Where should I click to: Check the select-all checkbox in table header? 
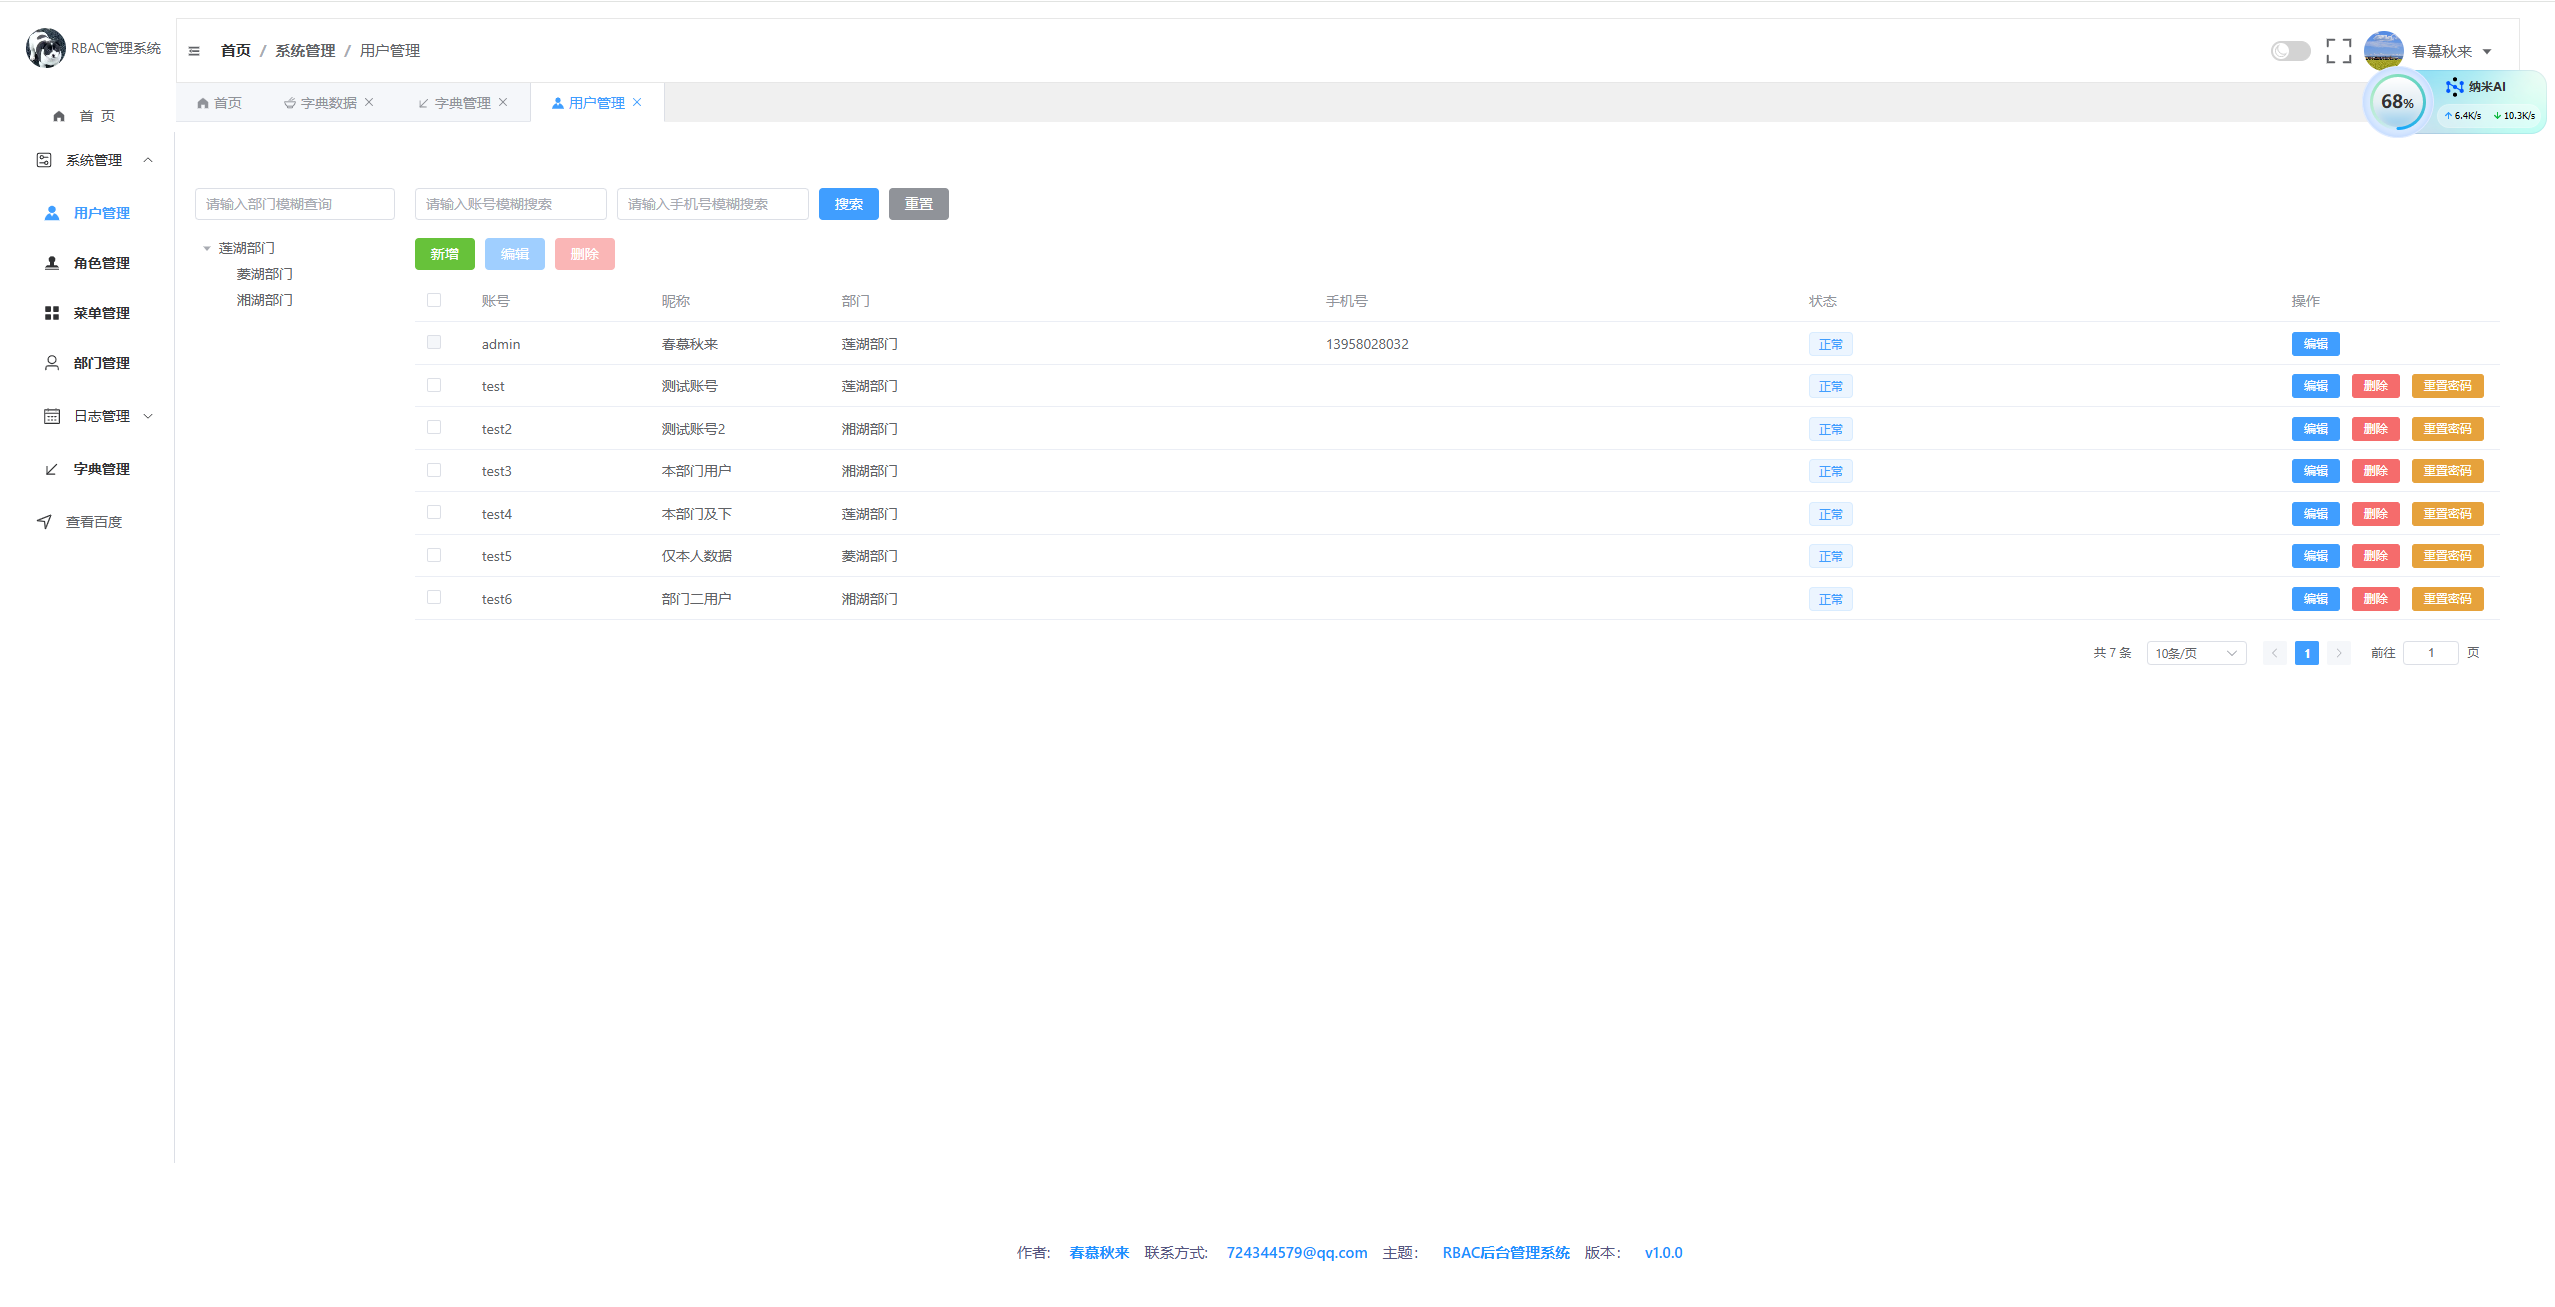[x=434, y=300]
